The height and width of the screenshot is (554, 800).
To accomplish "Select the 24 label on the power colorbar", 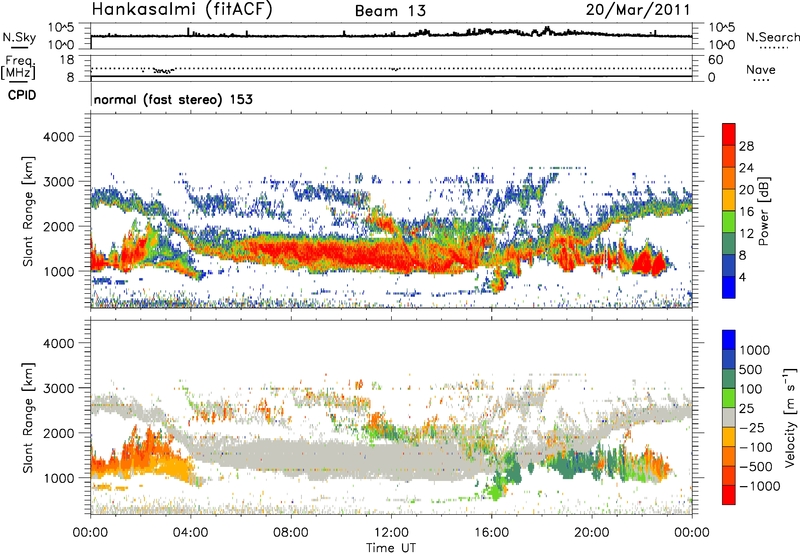I will [x=746, y=168].
